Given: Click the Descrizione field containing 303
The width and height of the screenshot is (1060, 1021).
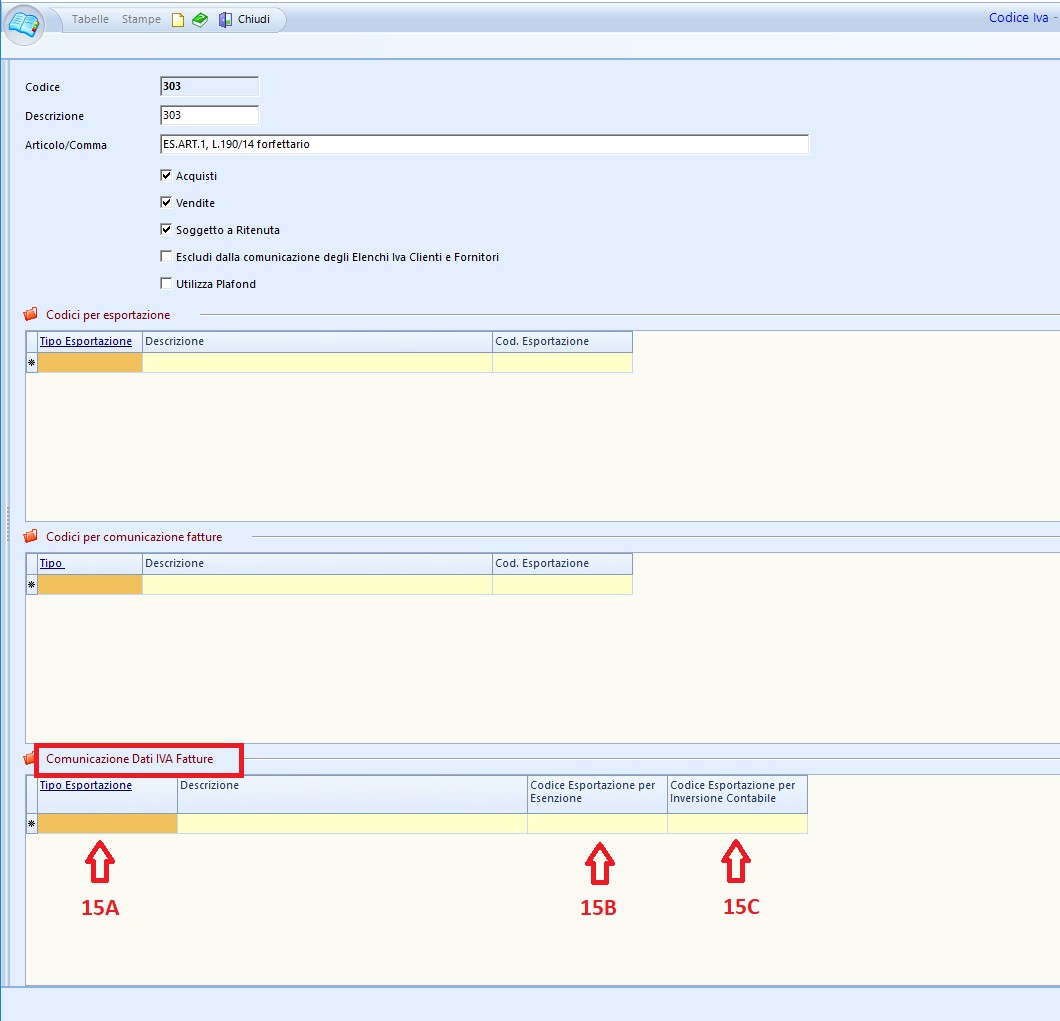Looking at the screenshot, I should pyautogui.click(x=209, y=116).
